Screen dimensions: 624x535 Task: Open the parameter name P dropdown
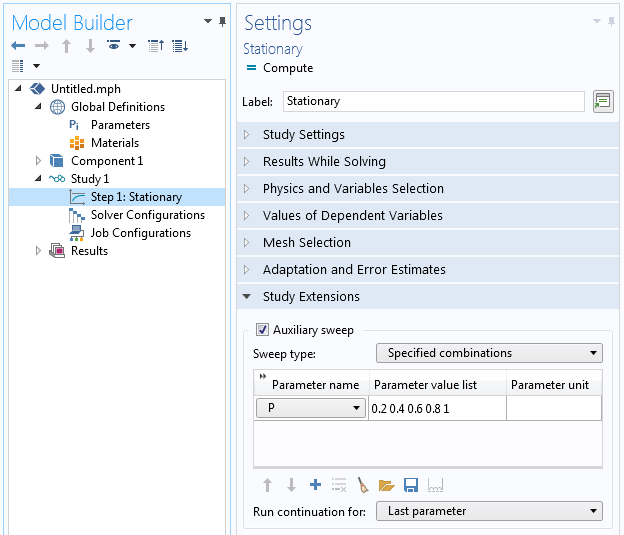coord(311,408)
